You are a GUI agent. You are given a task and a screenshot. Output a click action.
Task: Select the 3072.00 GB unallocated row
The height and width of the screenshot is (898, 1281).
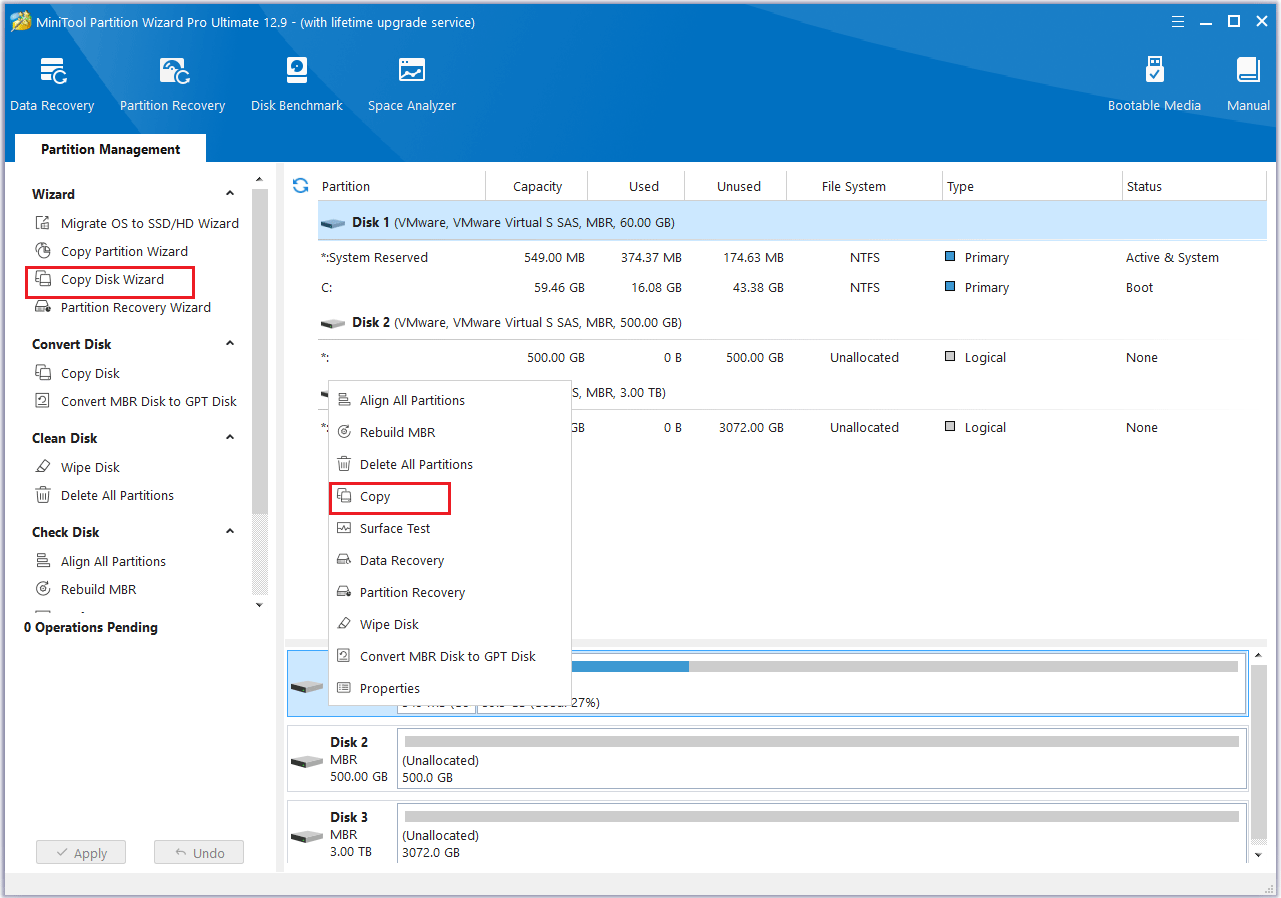pyautogui.click(x=792, y=427)
